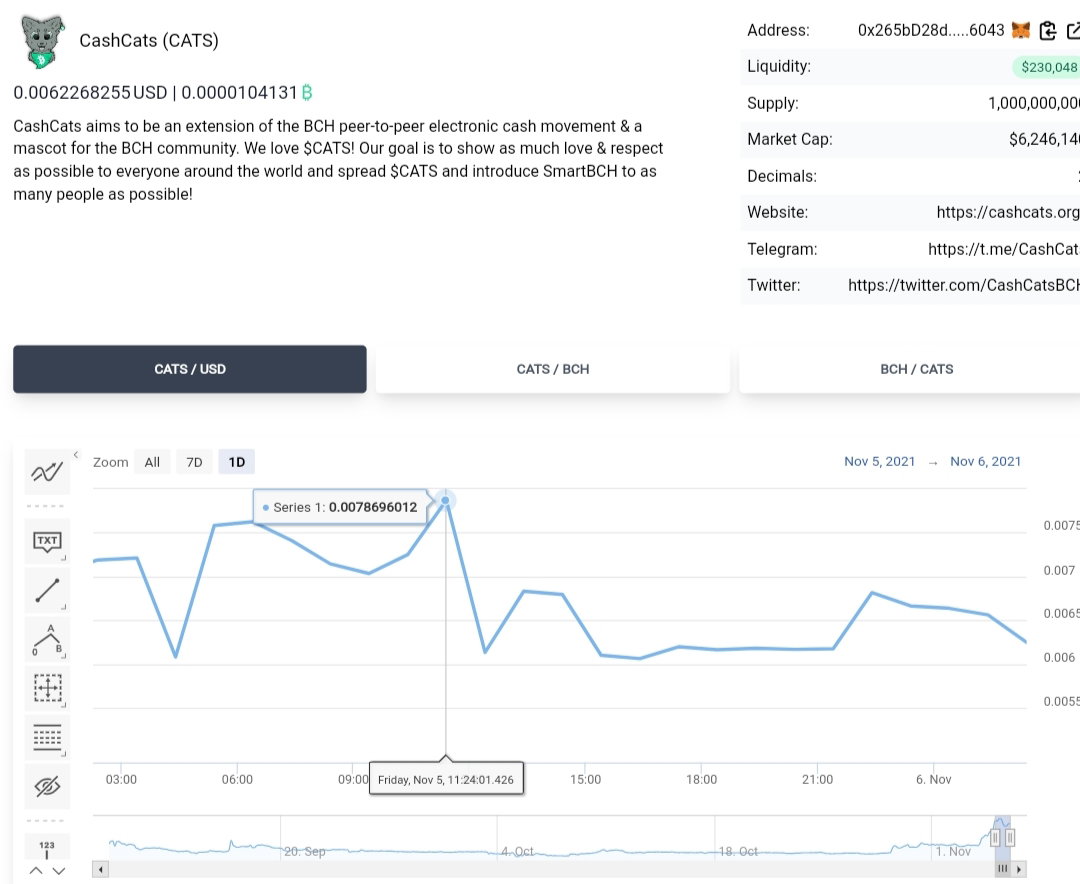The image size is (1080, 884).
Task: Click the 0.0000104131 BCH price text
Action: (x=239, y=92)
